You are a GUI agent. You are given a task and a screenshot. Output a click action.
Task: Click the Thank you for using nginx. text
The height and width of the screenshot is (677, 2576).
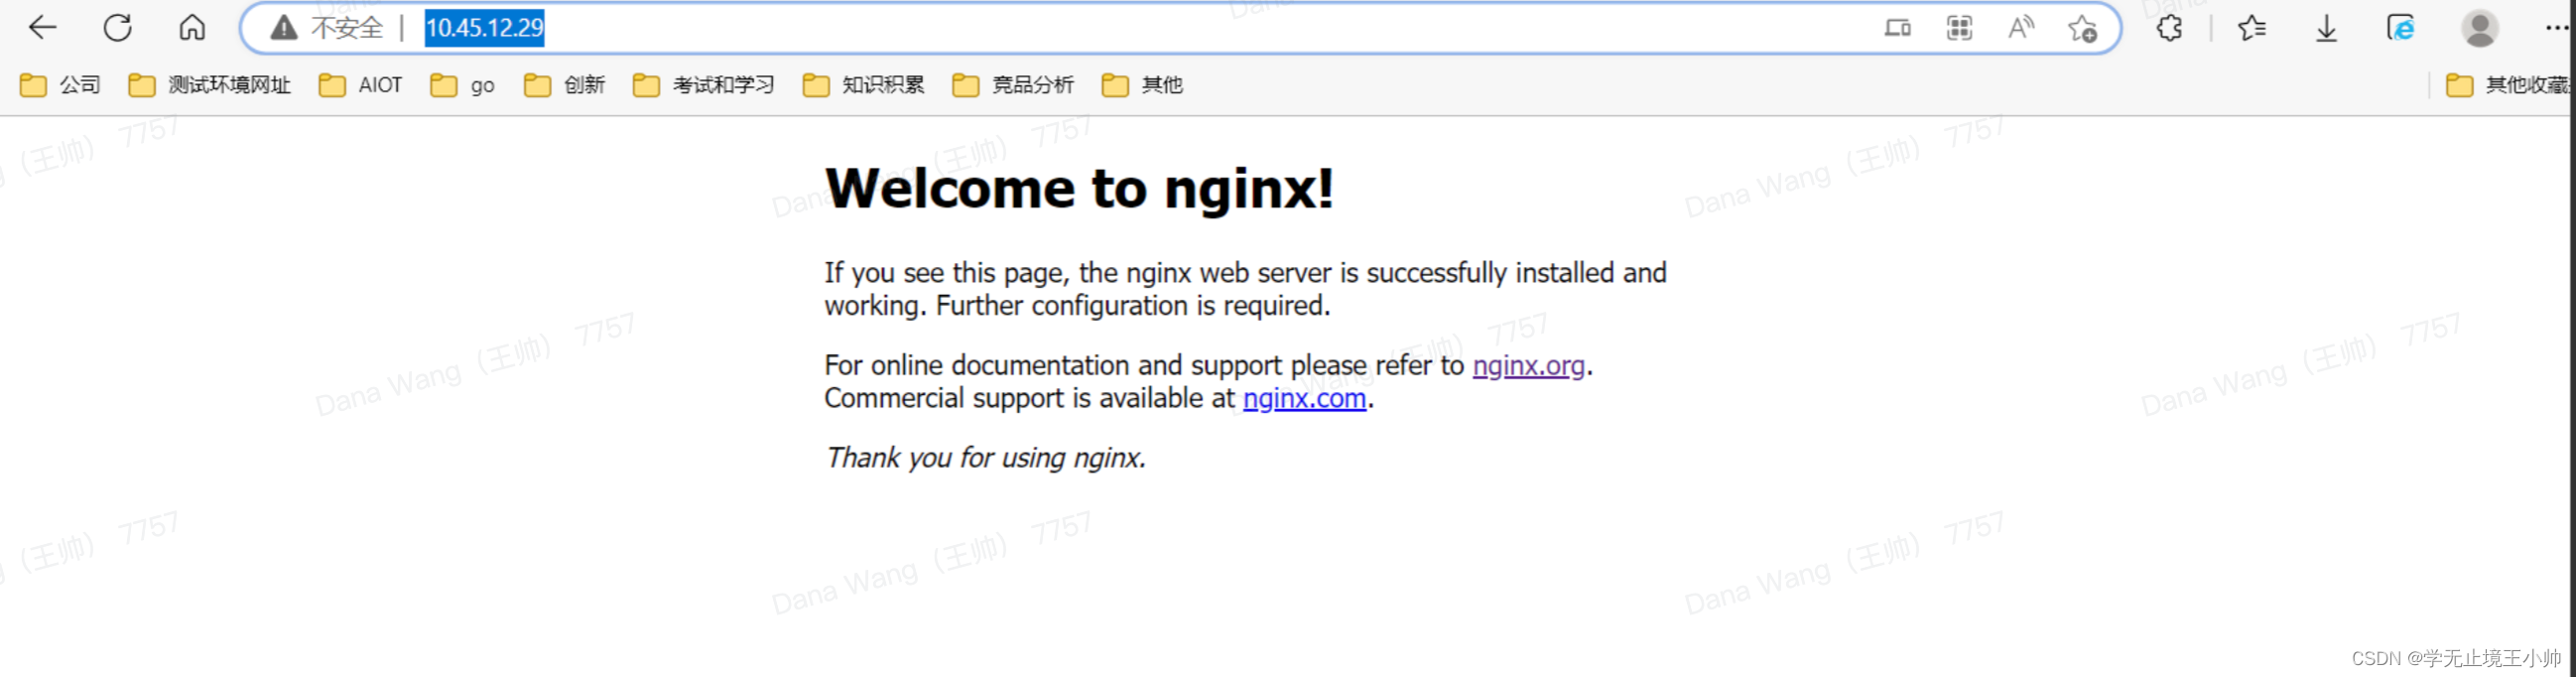[985, 458]
